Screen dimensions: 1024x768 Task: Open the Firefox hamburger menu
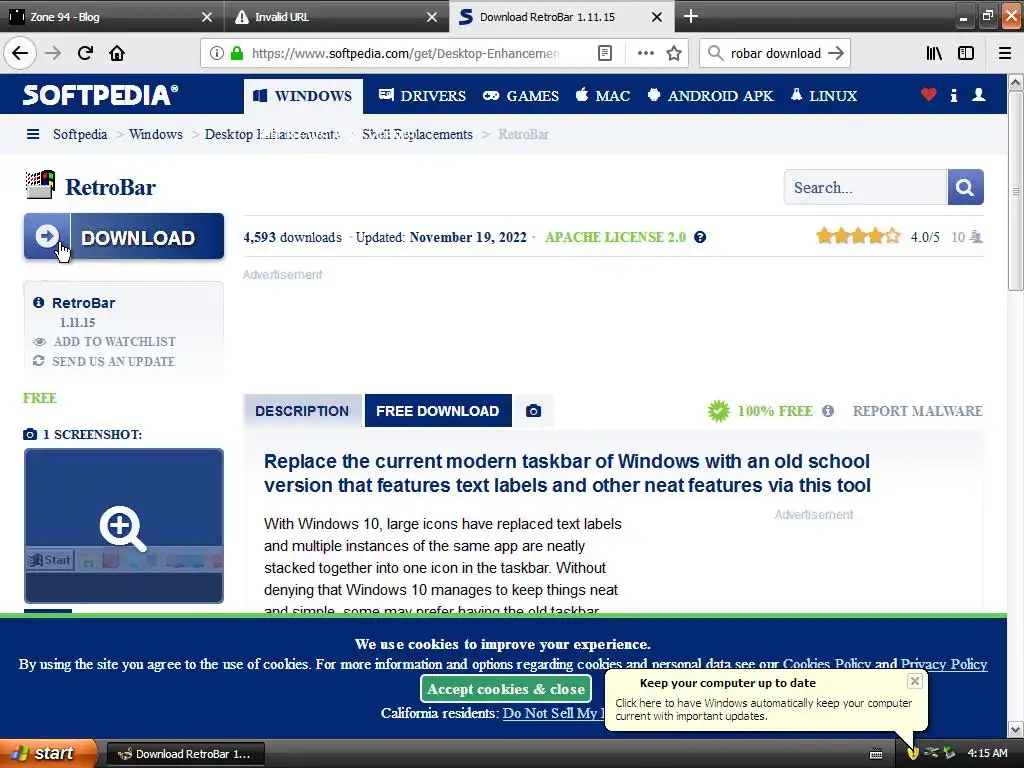1005,53
